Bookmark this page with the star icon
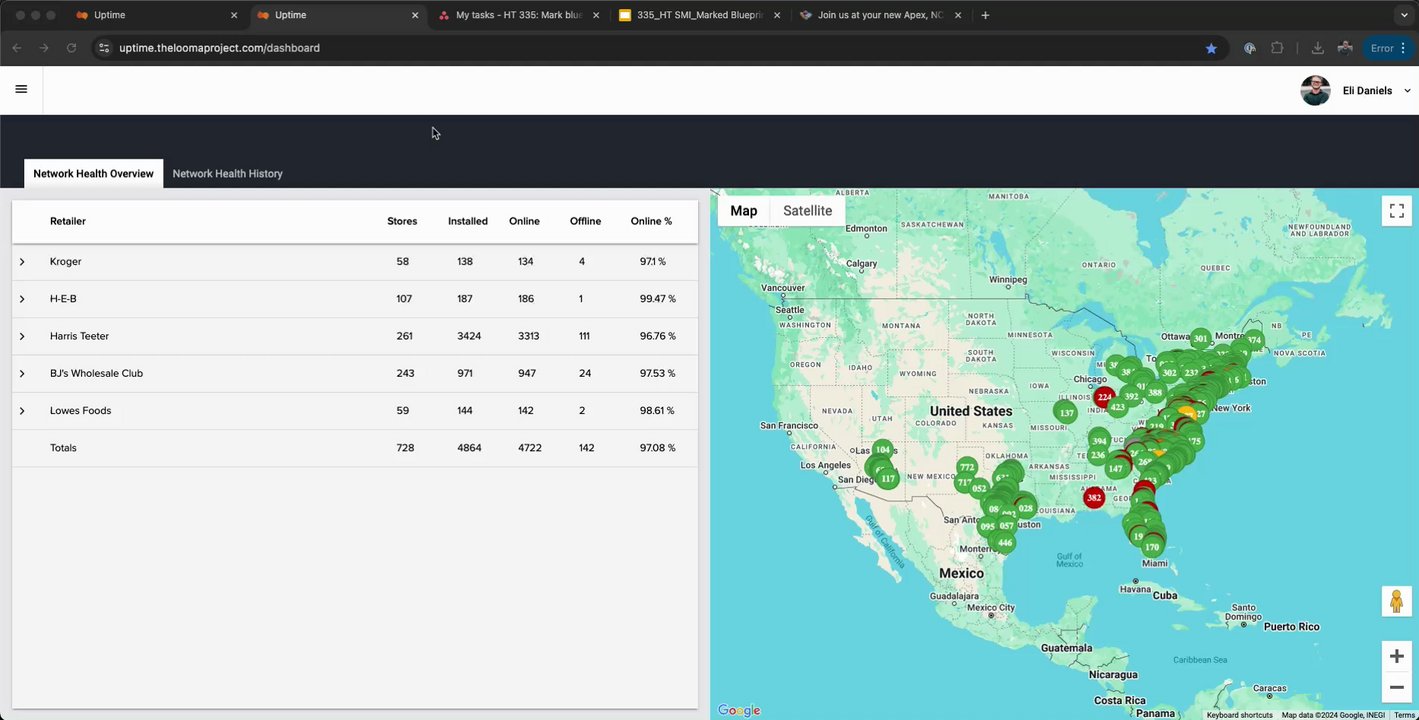The width and height of the screenshot is (1419, 720). tap(1211, 48)
